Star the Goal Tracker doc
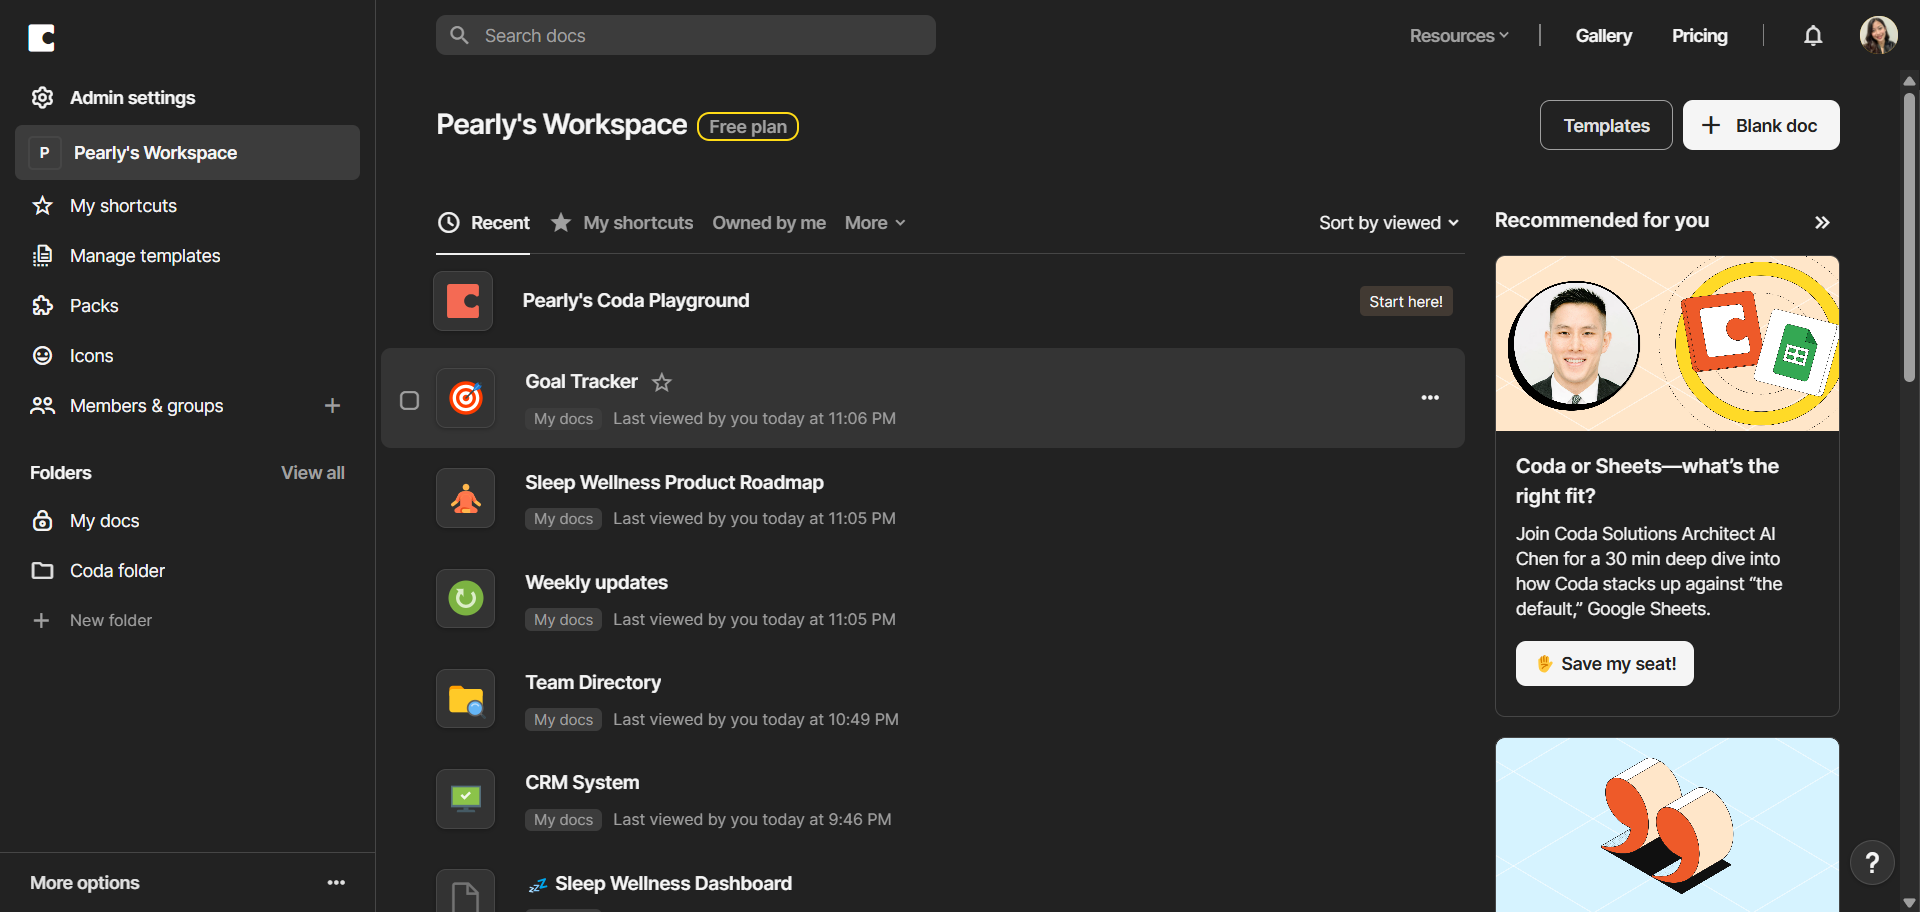 (x=662, y=382)
